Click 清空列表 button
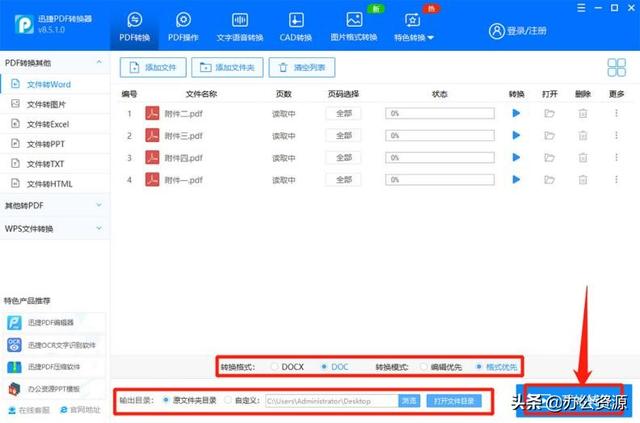The image size is (640, 423). click(302, 67)
